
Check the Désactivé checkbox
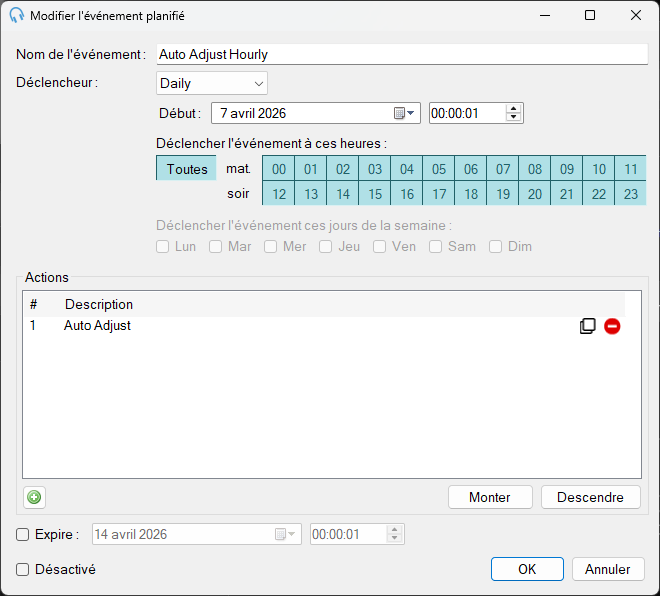click(22, 569)
